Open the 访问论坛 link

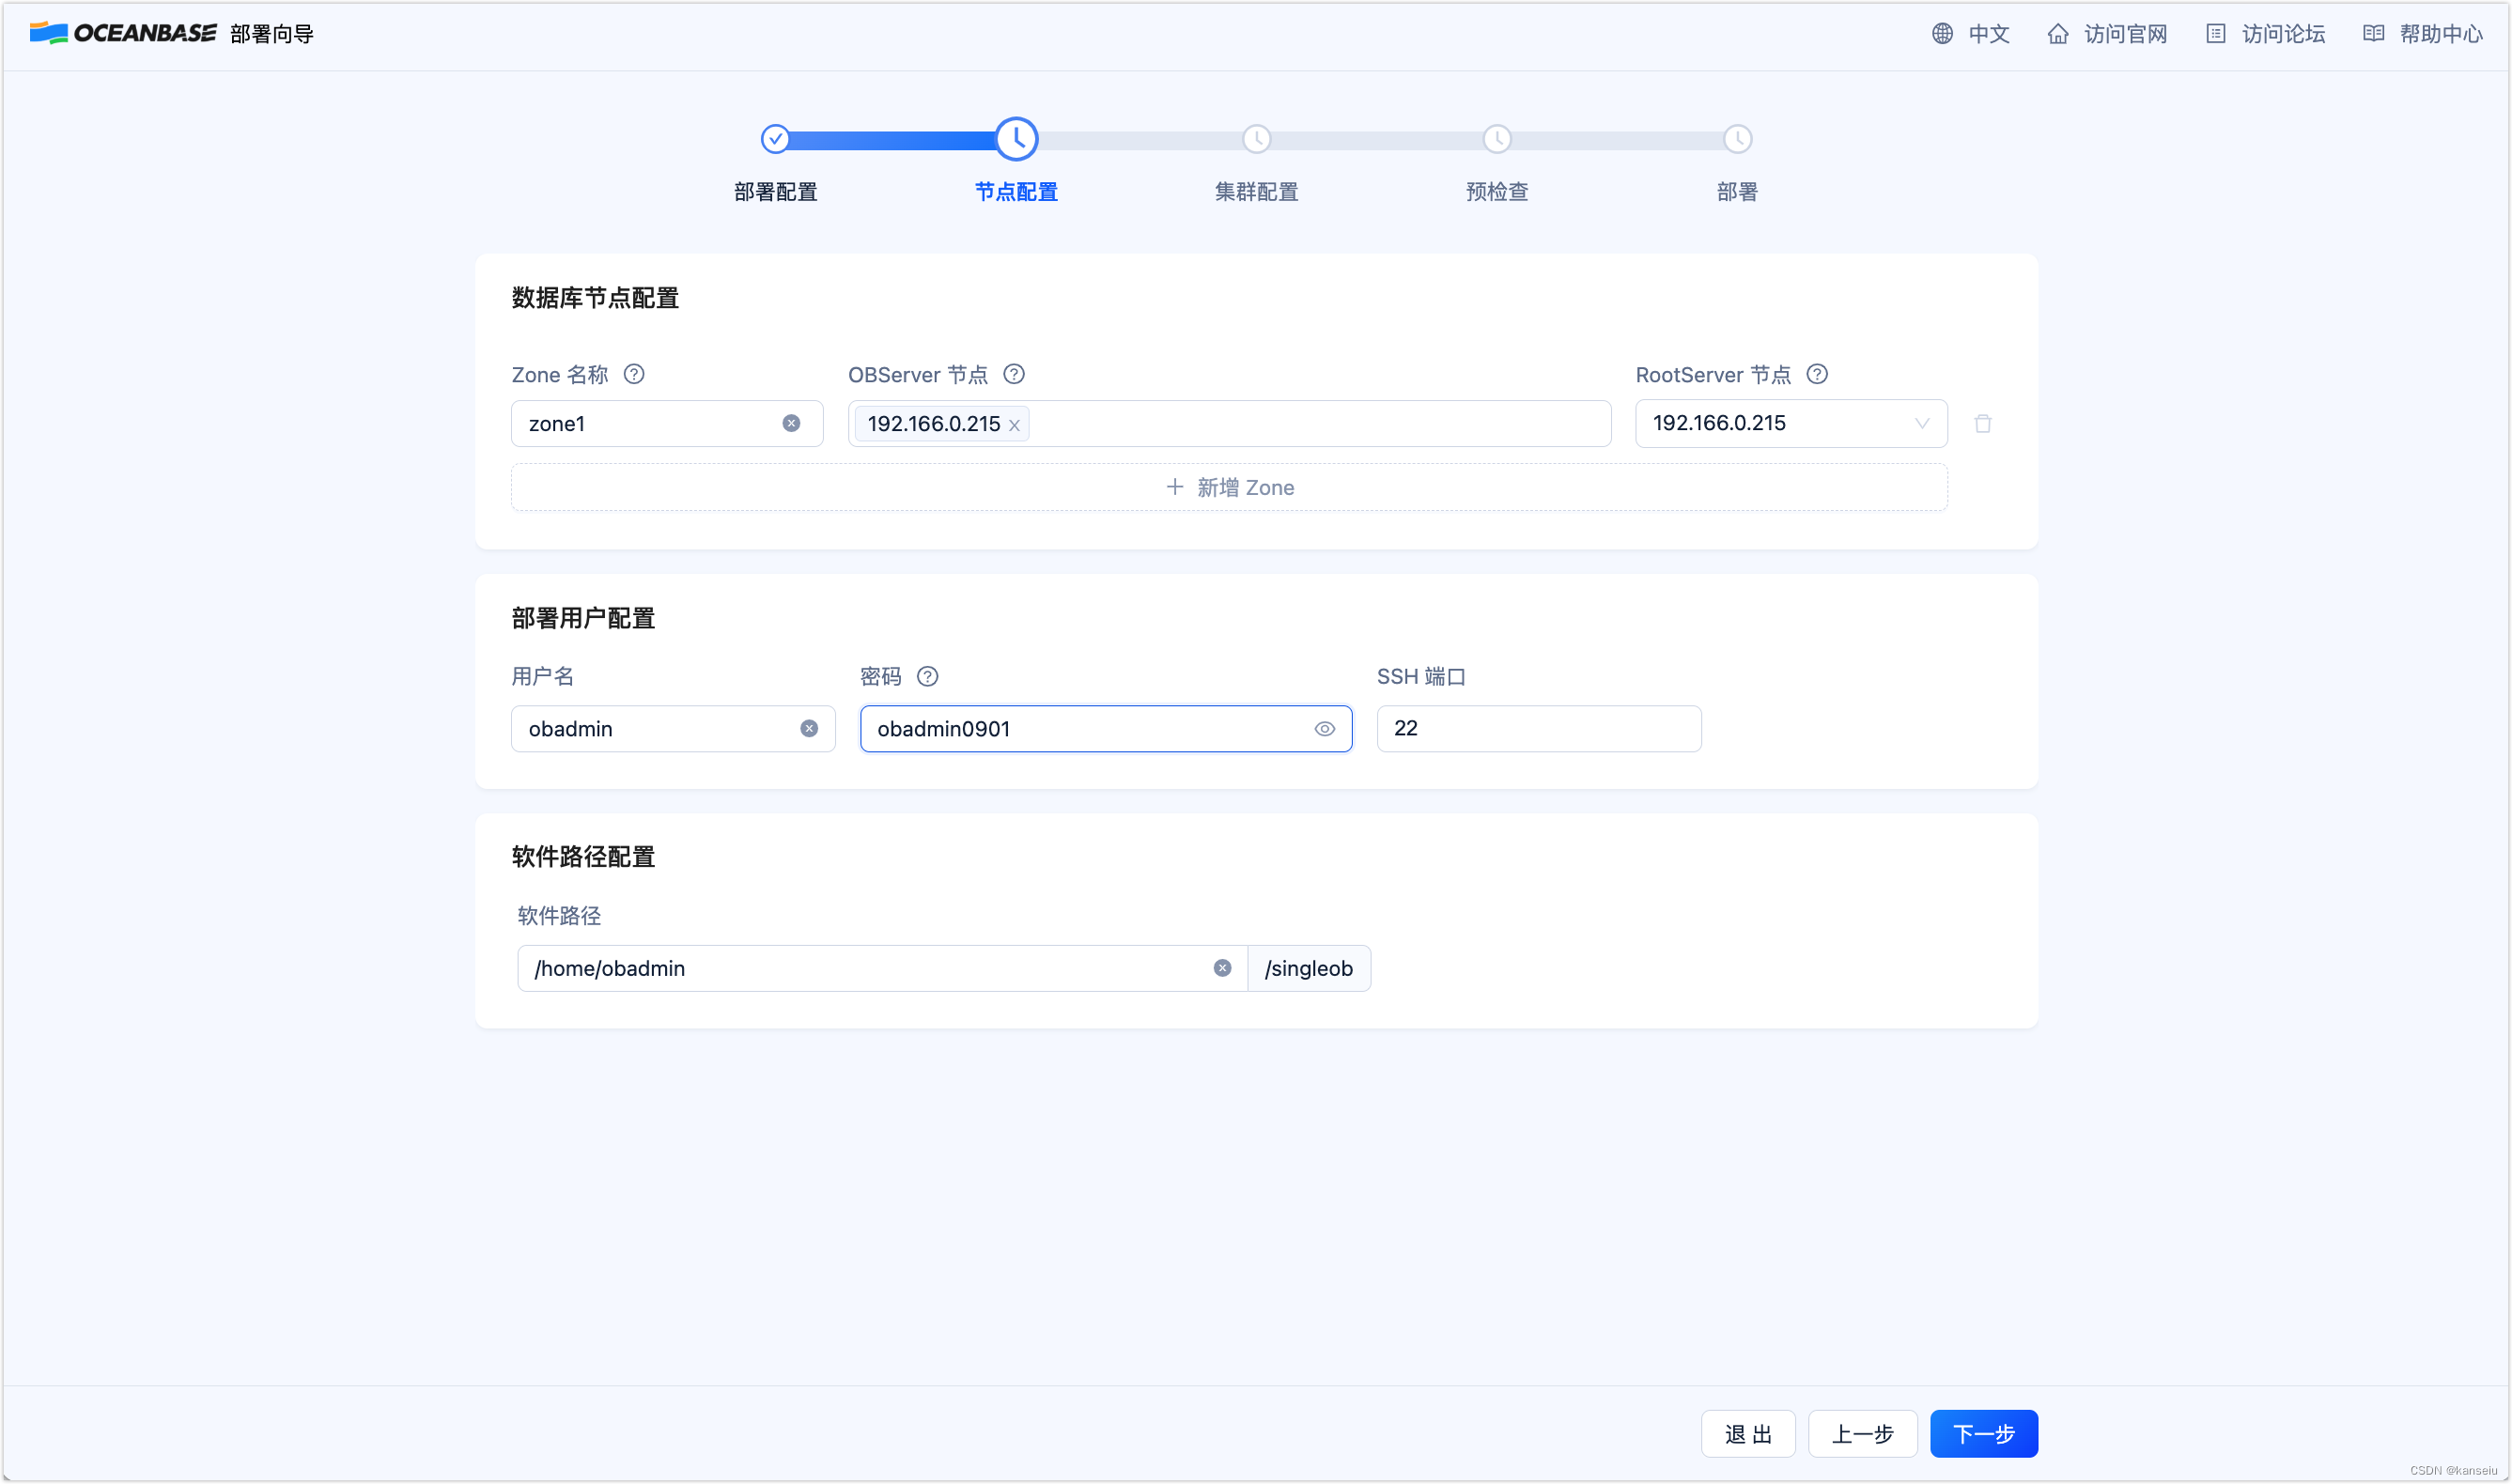click(2282, 34)
